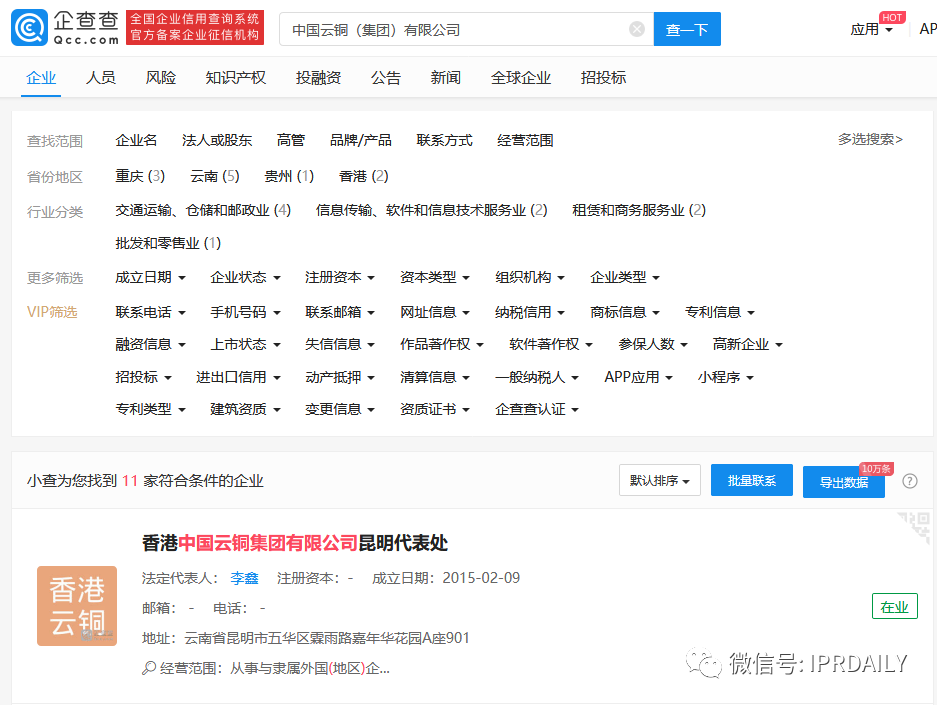
Task: Switch to the 全球企业 tab
Action: click(520, 78)
